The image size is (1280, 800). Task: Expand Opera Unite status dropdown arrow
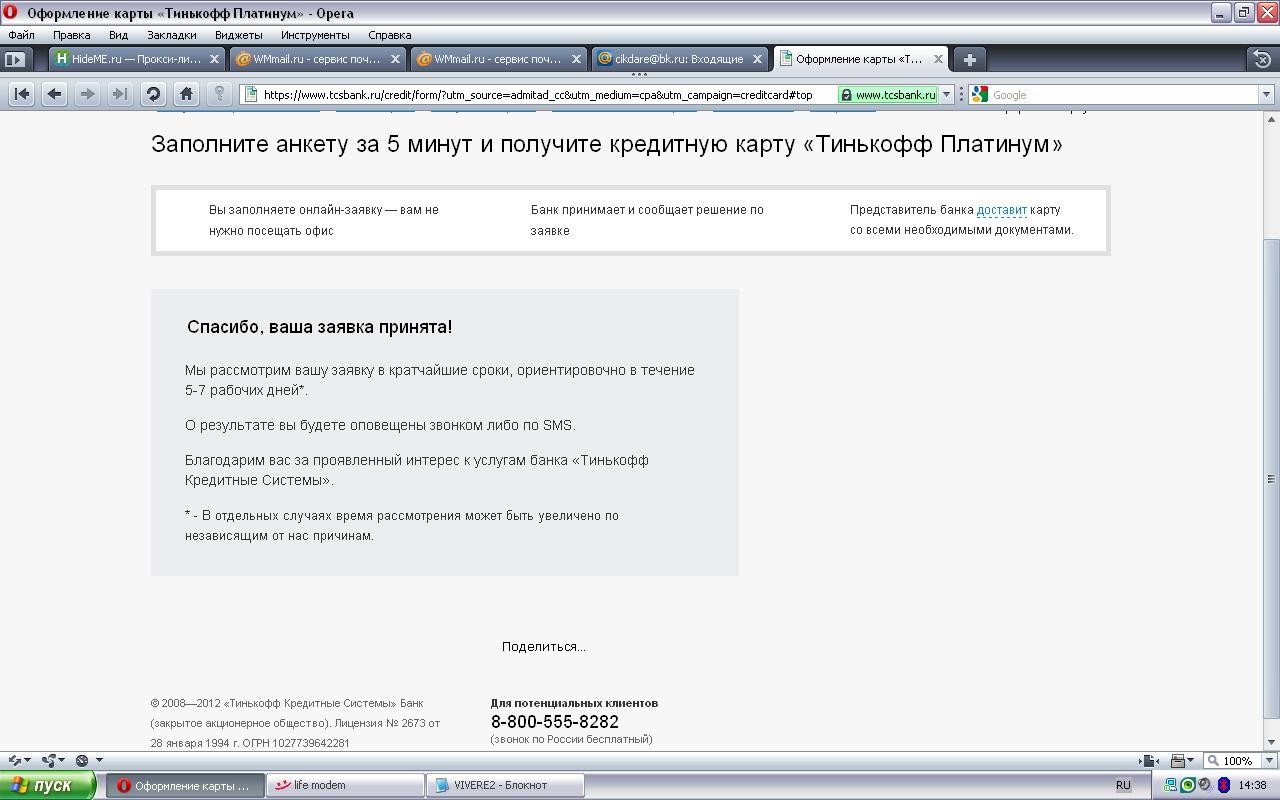point(62,760)
